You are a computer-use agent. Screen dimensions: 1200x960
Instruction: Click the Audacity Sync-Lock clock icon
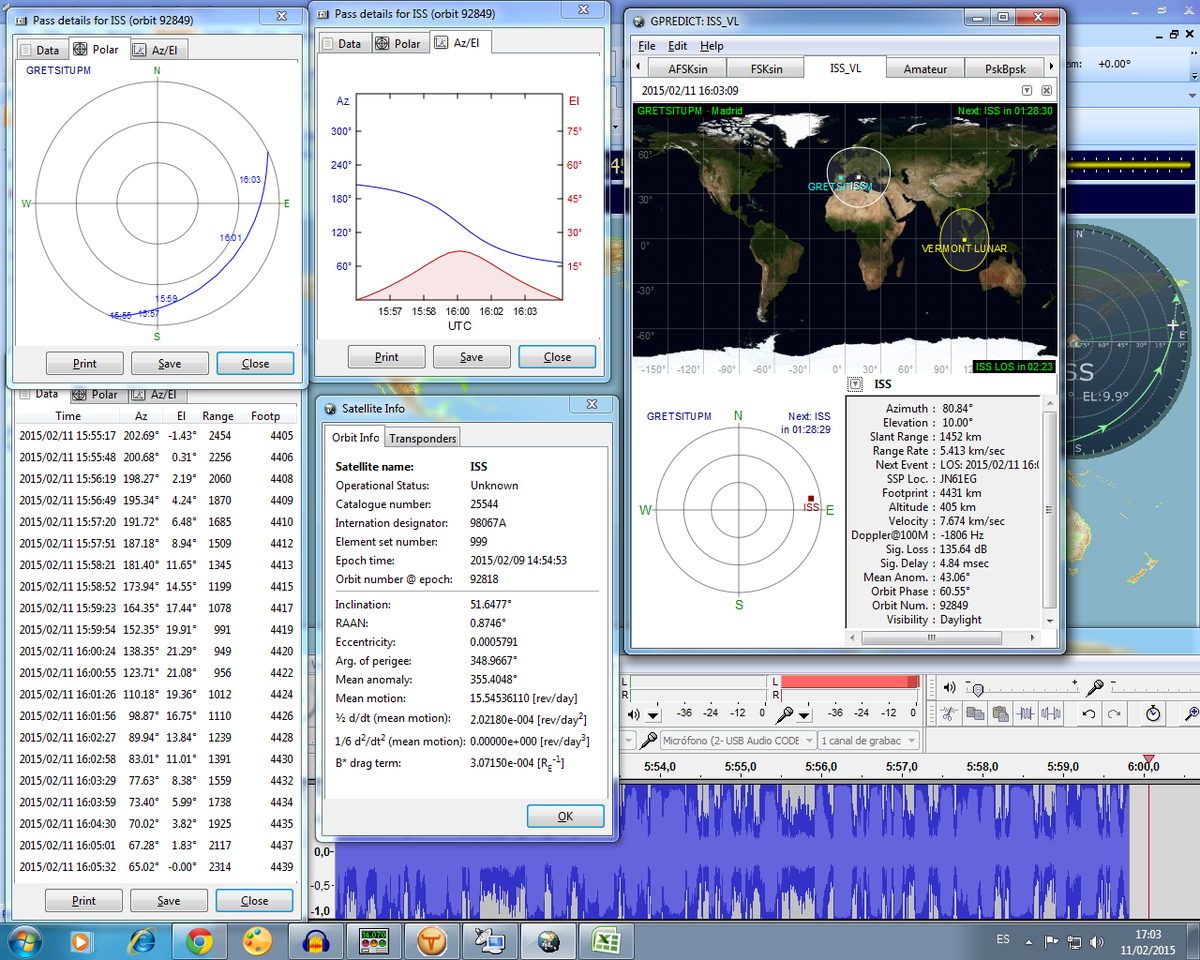[x=1153, y=714]
